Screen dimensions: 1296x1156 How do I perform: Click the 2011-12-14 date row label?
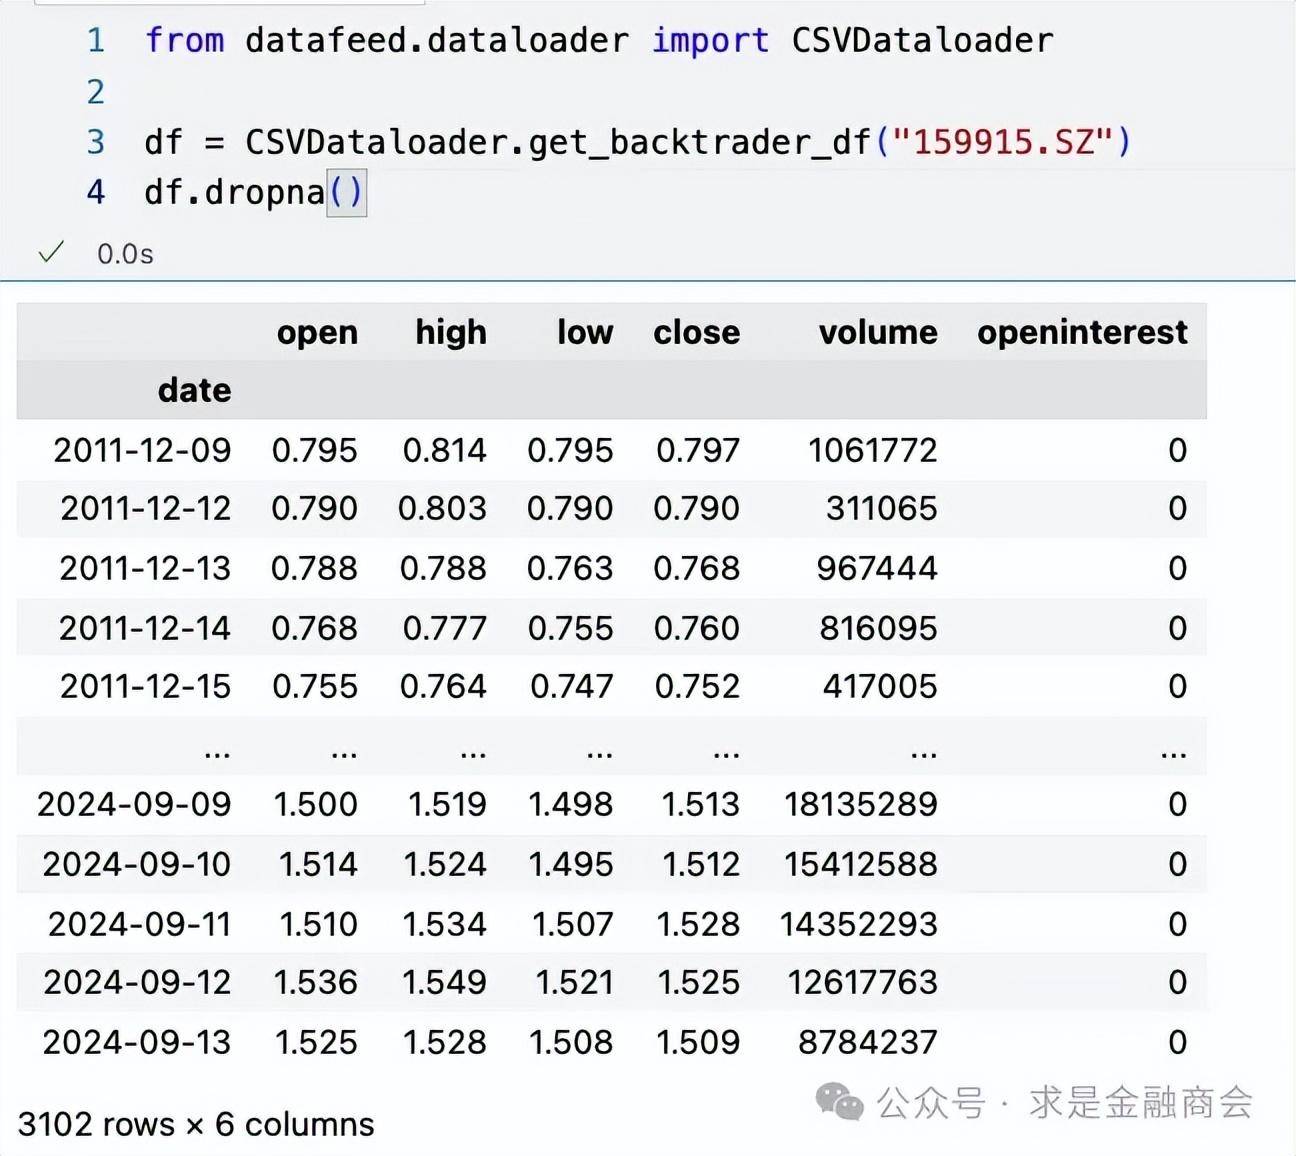pos(145,628)
